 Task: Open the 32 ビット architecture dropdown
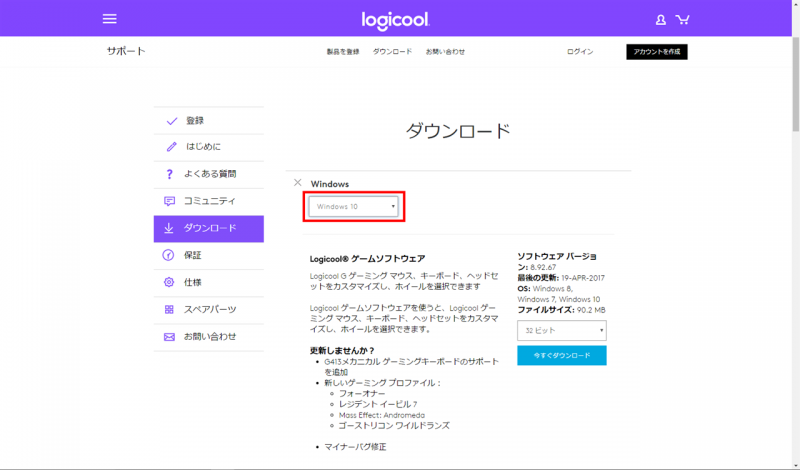click(x=562, y=331)
